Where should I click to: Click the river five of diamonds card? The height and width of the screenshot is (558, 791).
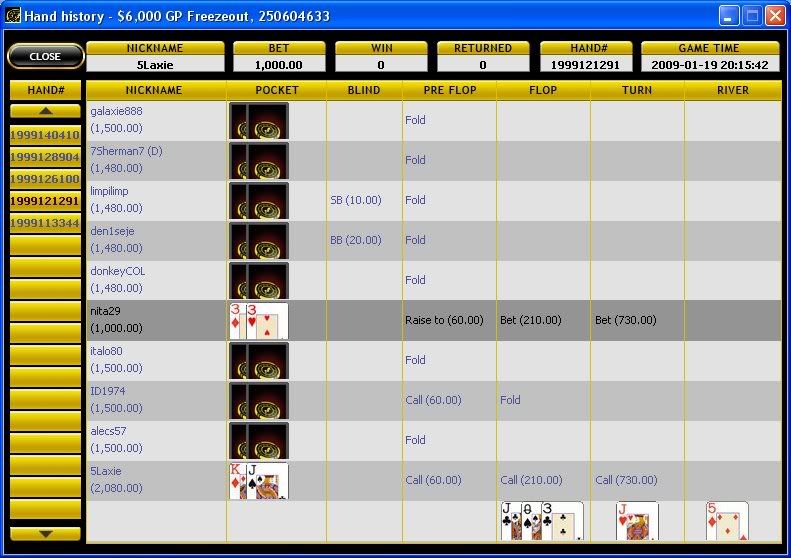pos(727,521)
